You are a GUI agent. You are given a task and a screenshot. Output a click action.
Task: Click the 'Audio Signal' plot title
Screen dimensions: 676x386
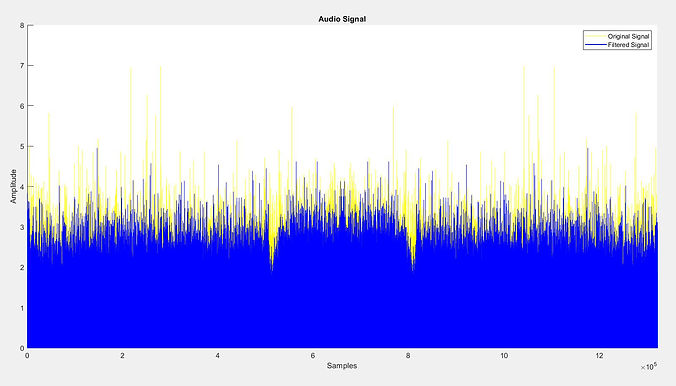coord(342,19)
